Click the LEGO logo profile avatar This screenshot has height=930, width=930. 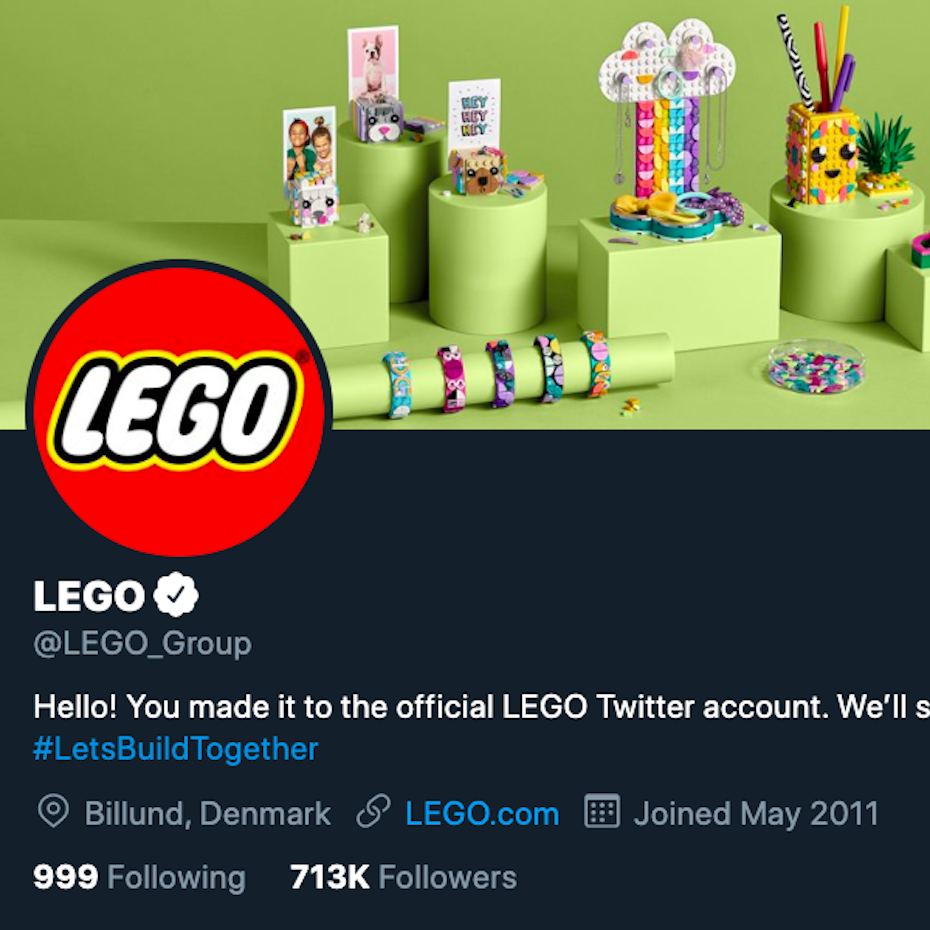pyautogui.click(x=179, y=410)
